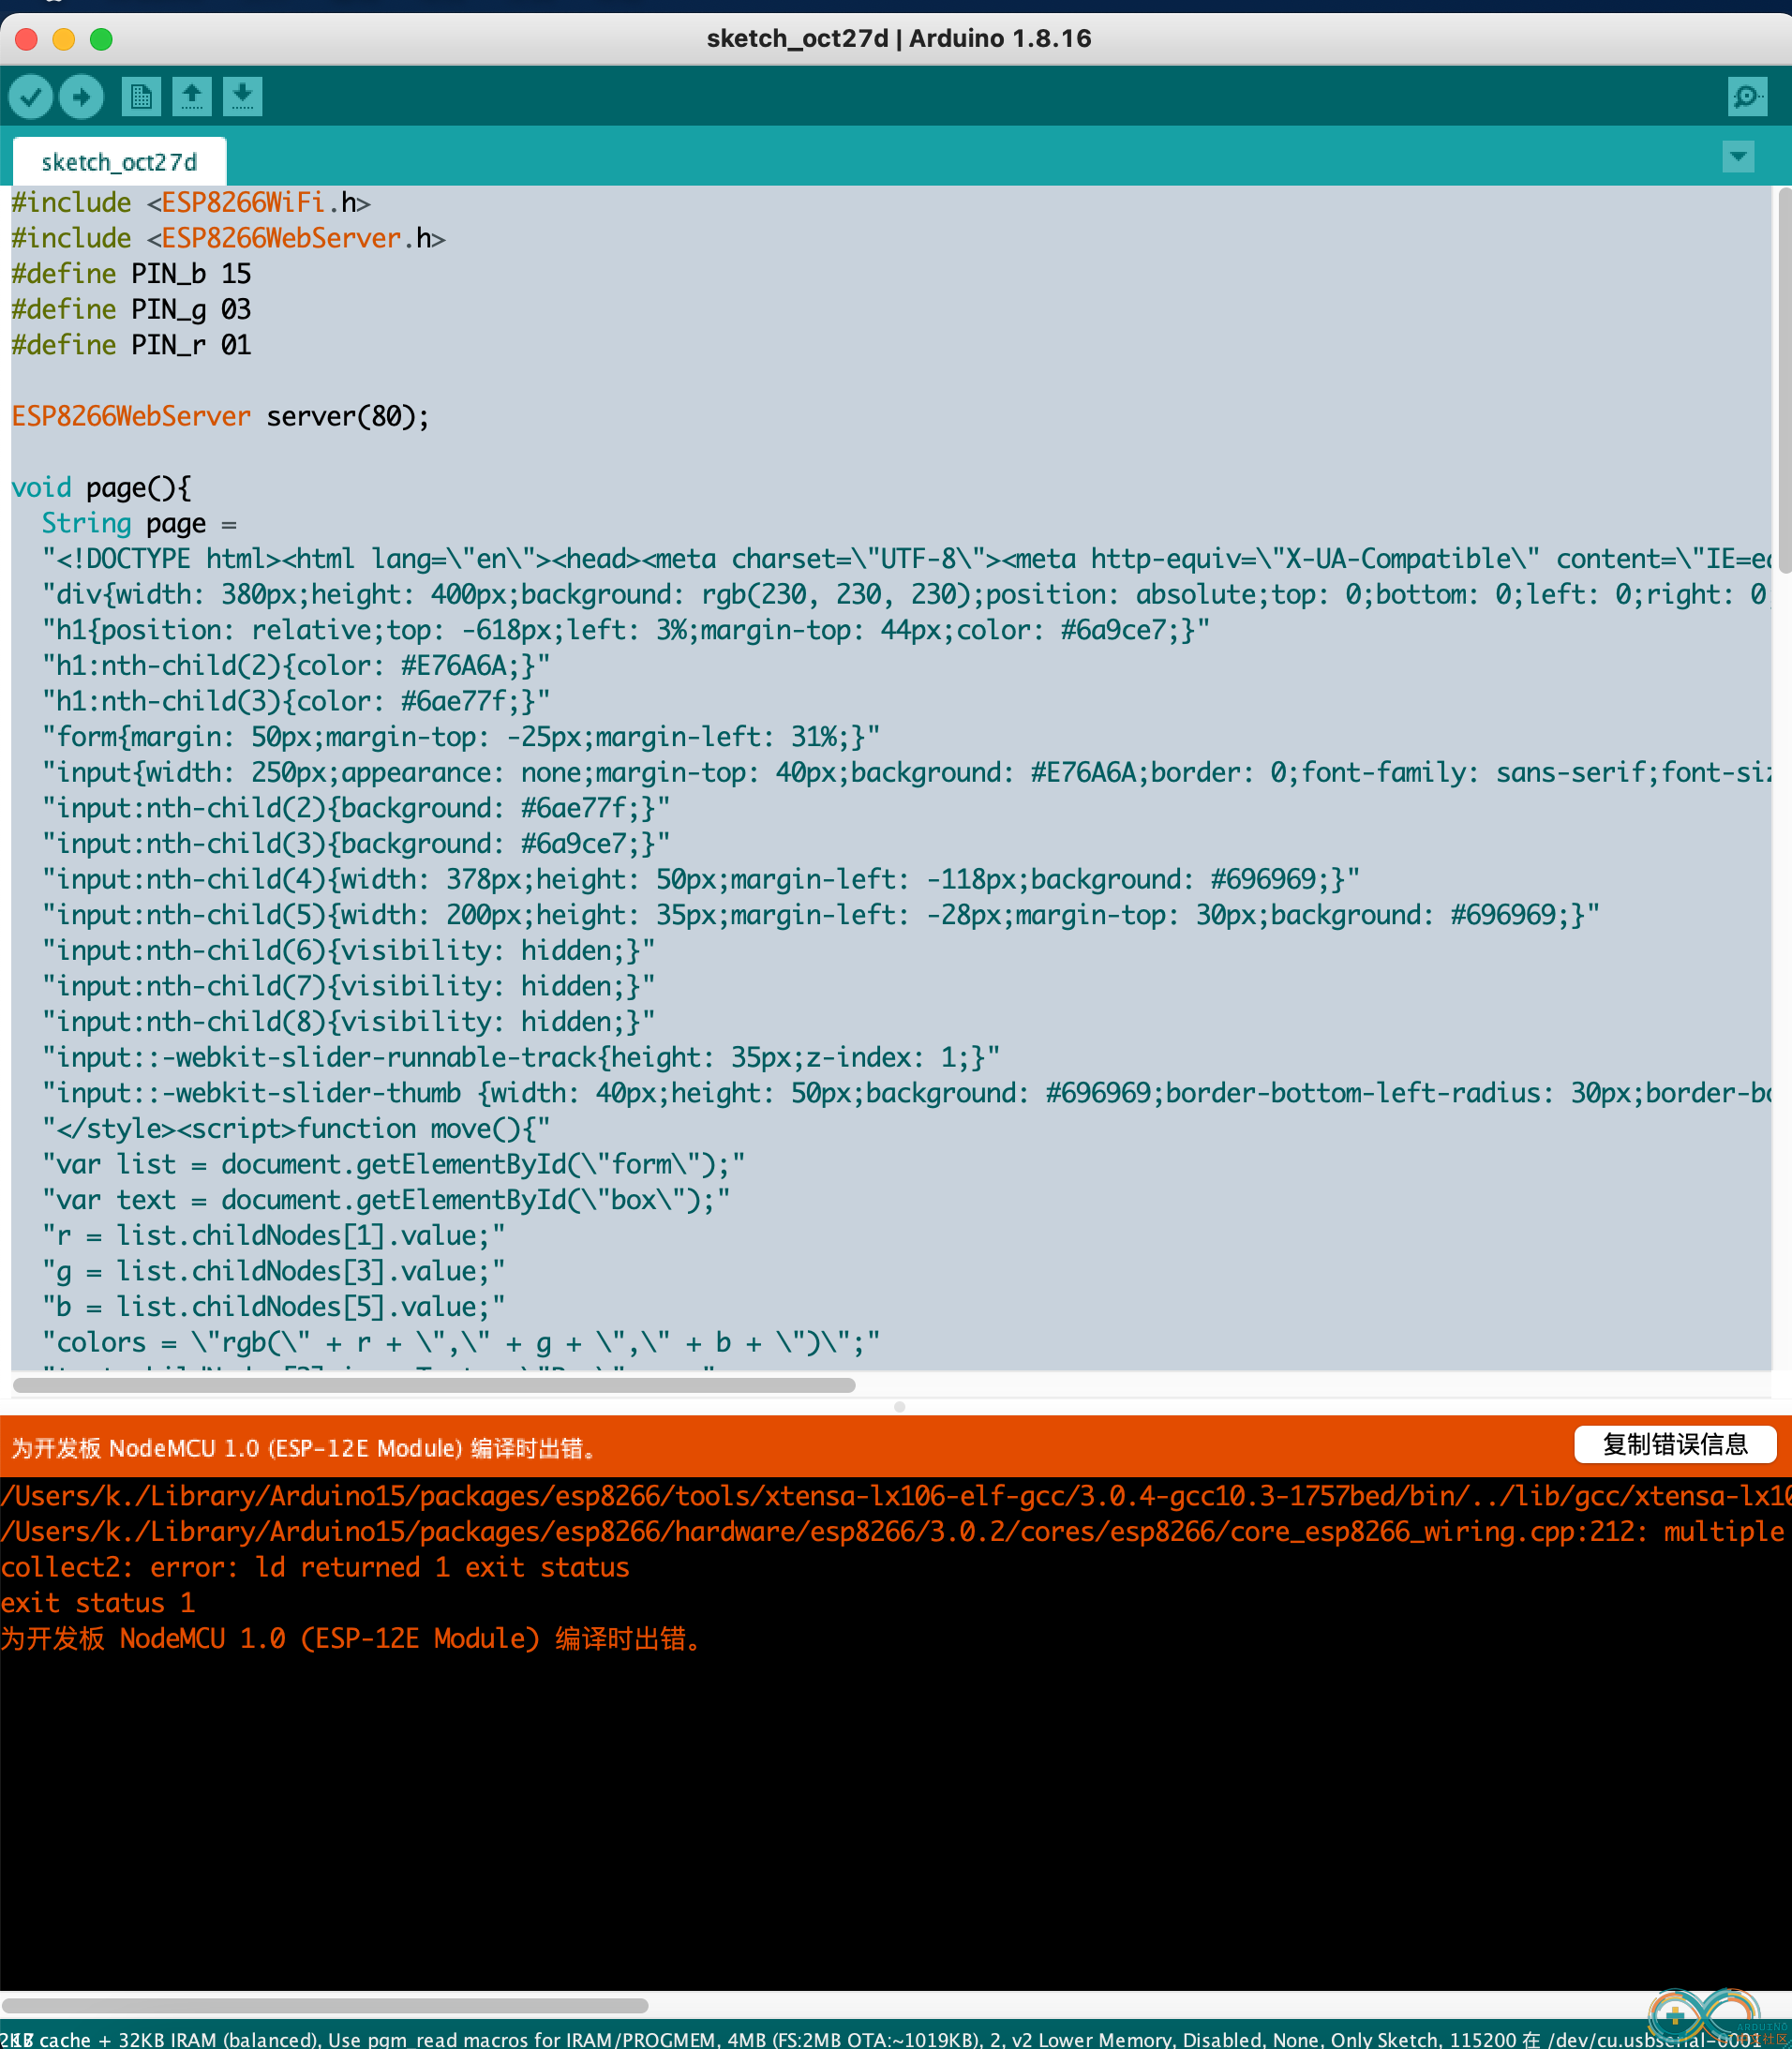Open a sketch with Open icon
1792x2049 pixels.
[x=192, y=97]
